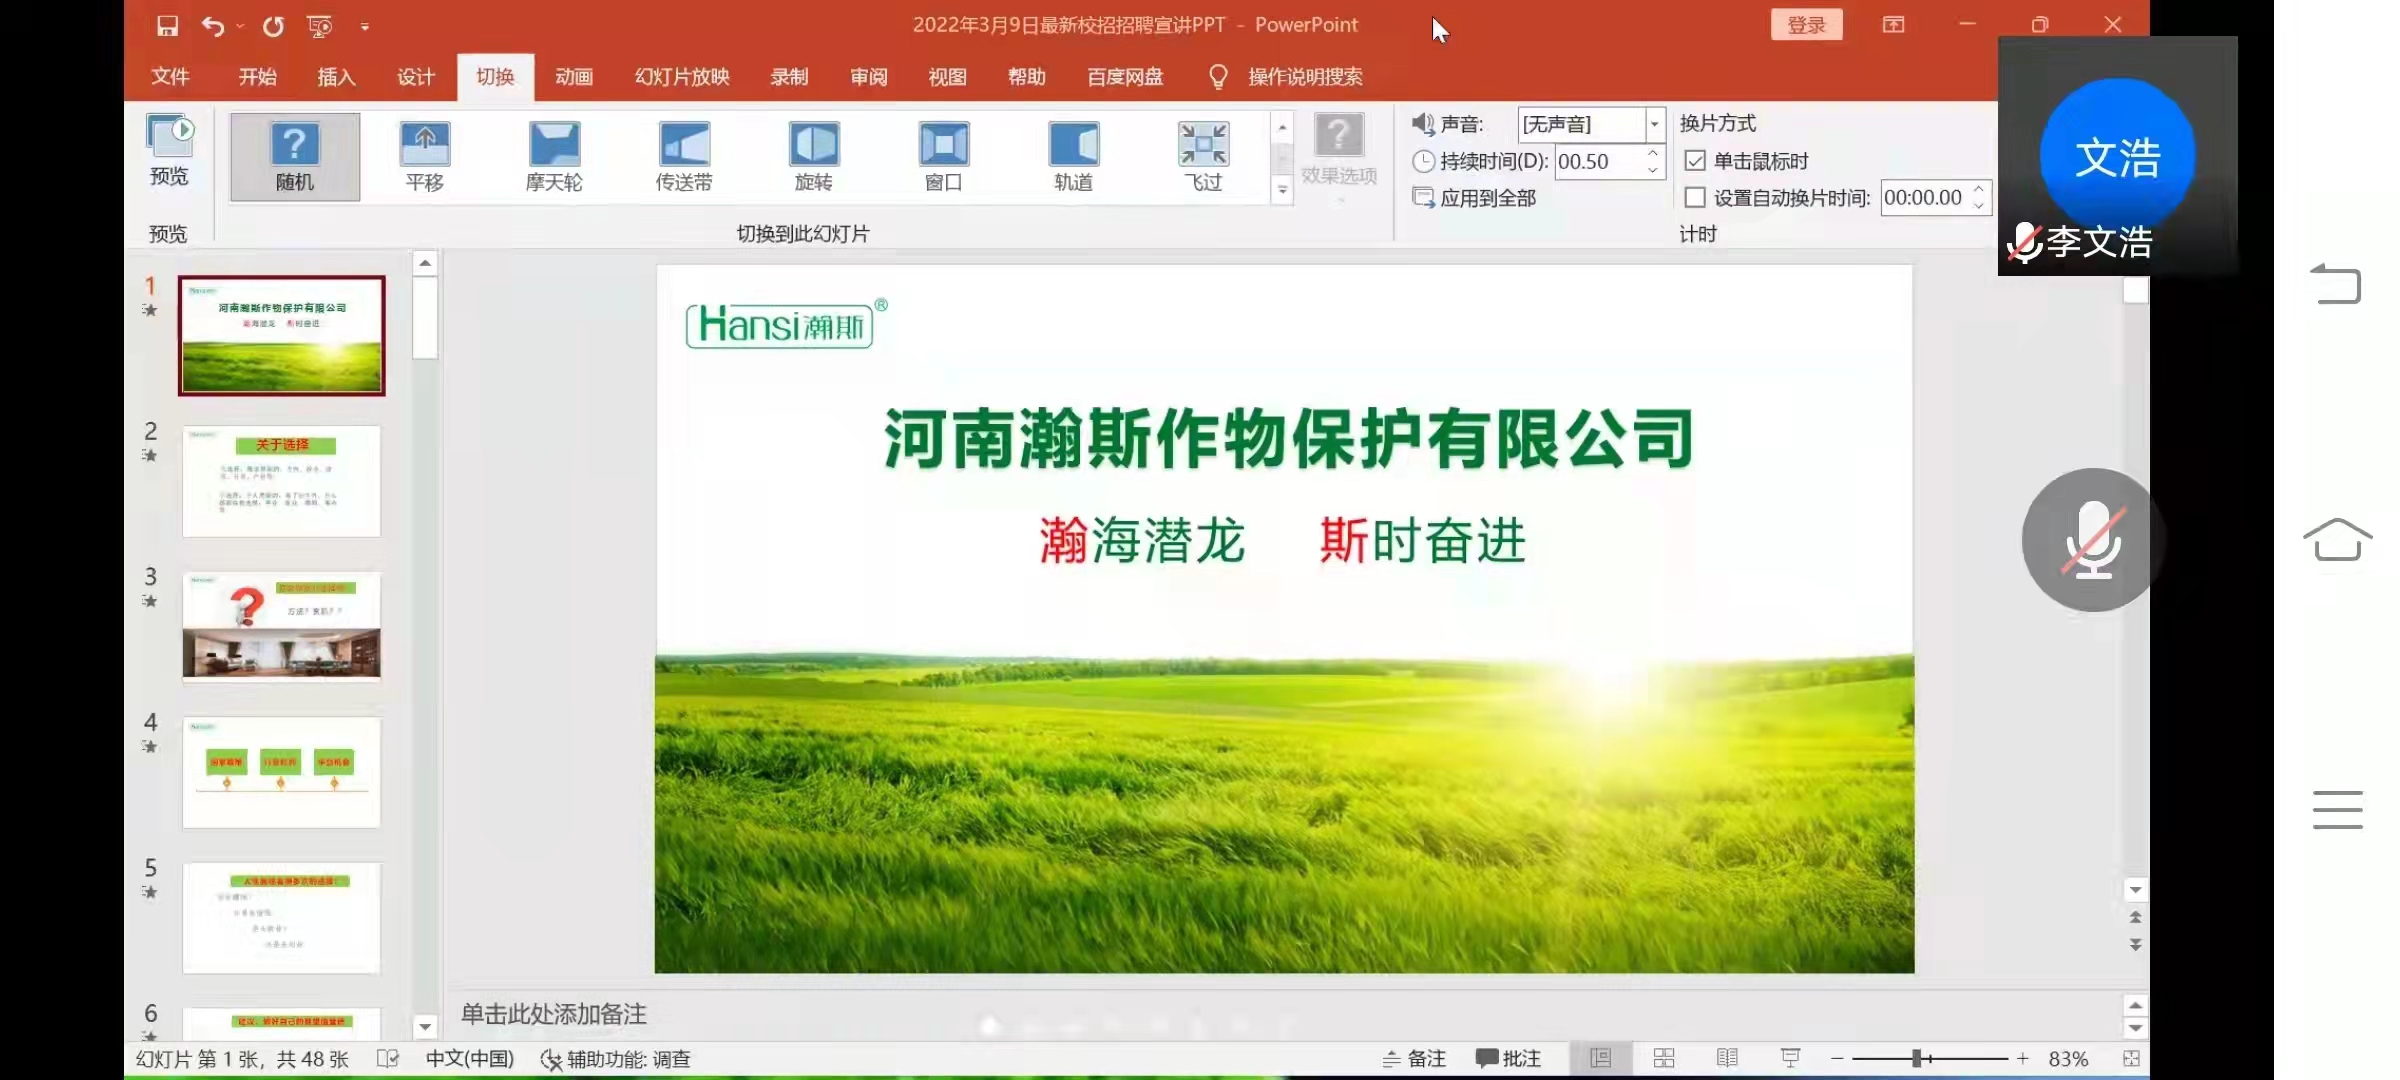This screenshot has height=1080, width=2400.
Task: Select the Ferris Wheel (摩天轮) transition
Action: pyautogui.click(x=554, y=156)
